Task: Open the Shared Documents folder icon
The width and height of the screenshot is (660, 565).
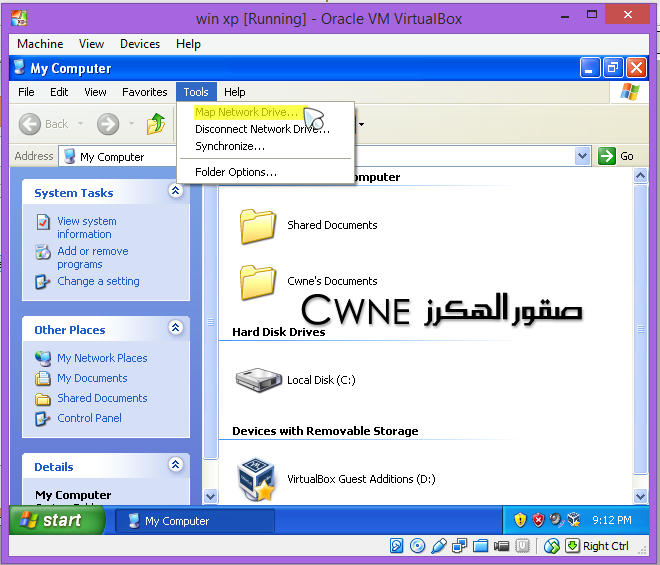Action: tap(257, 226)
